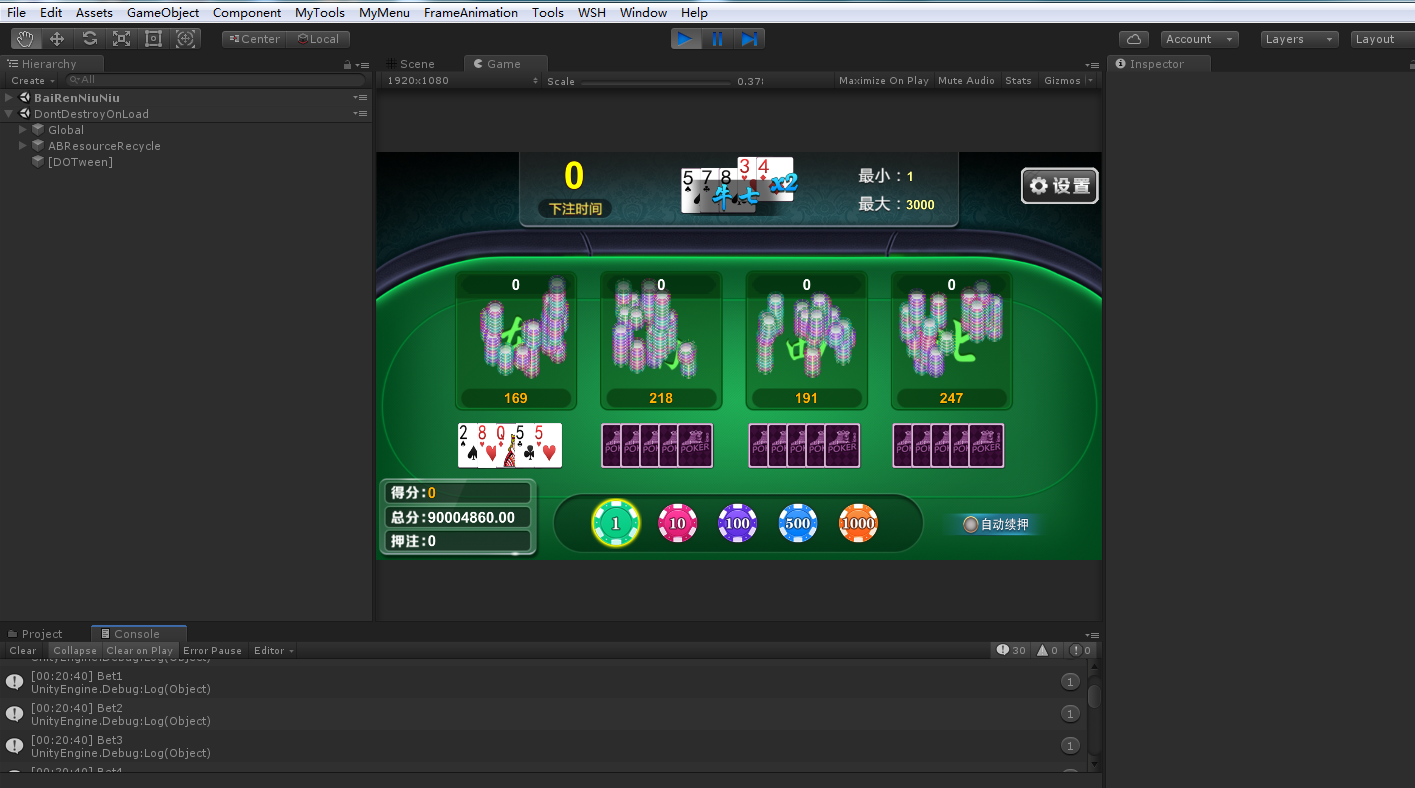1415x788 pixels.
Task: Click the Clear console button
Action: (23, 651)
